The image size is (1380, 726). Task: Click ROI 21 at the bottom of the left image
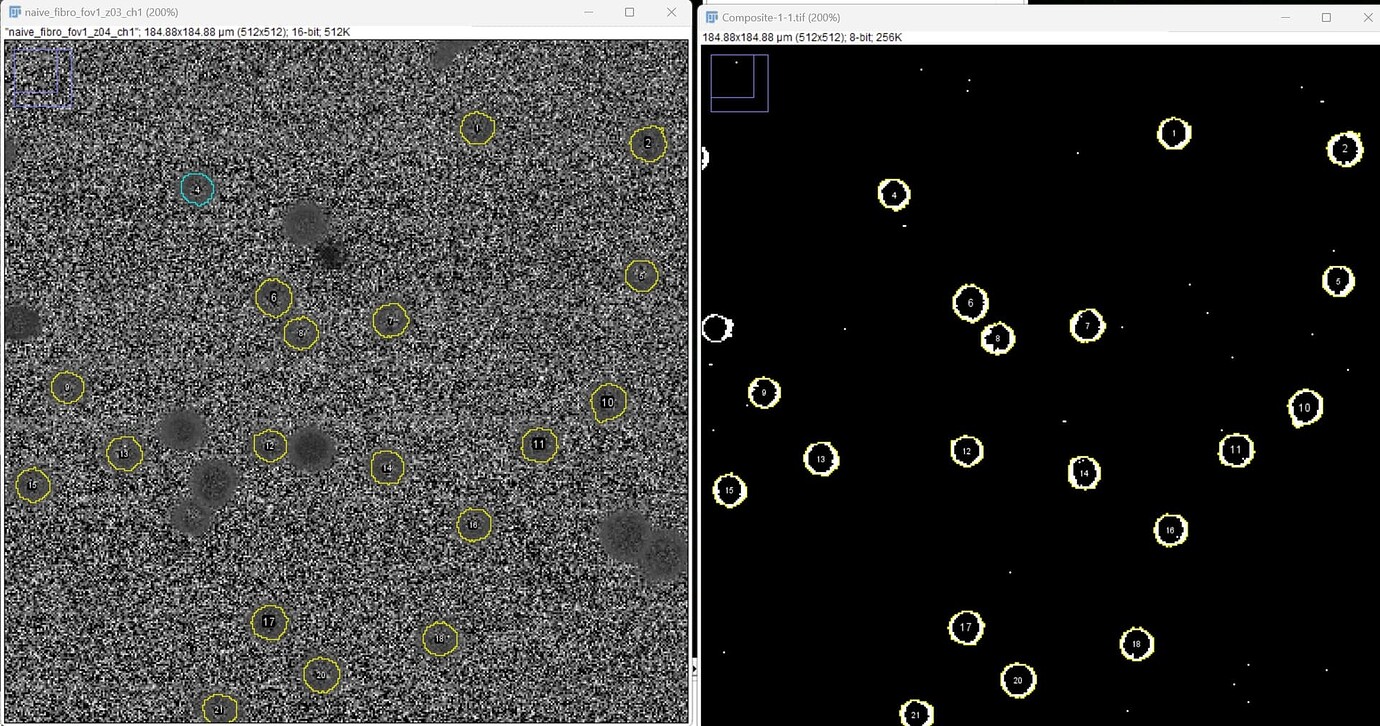click(x=220, y=709)
